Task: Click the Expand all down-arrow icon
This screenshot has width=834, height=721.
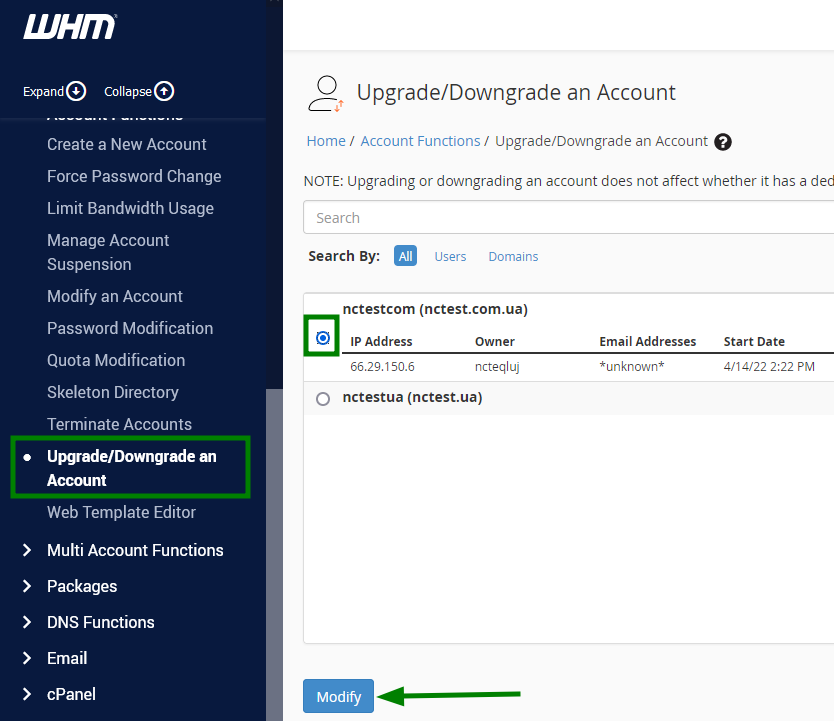Action: tap(76, 91)
